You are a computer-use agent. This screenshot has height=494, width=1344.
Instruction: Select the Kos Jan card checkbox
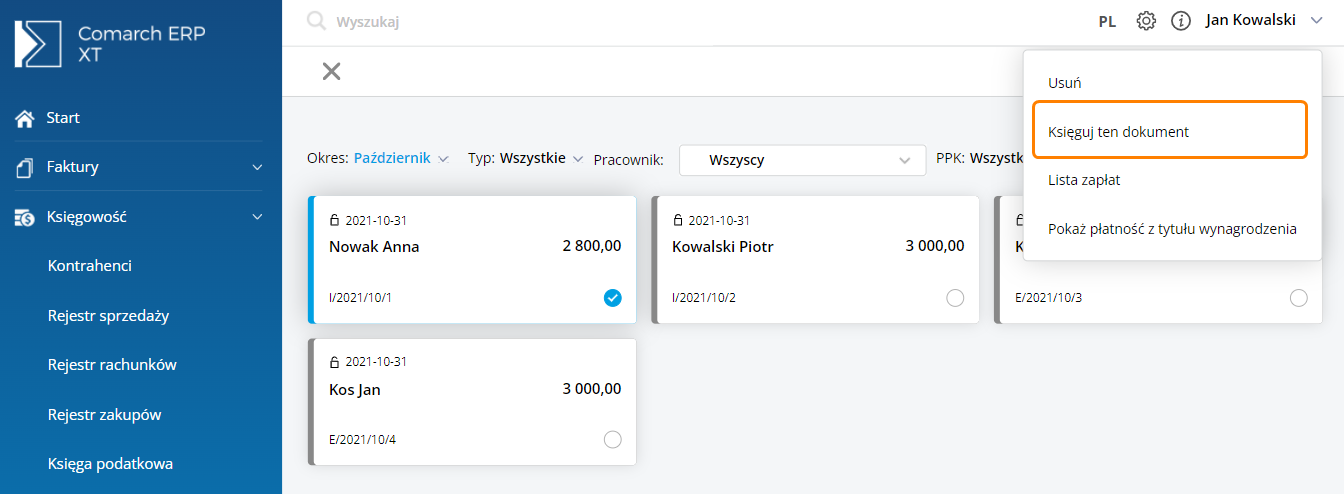(x=613, y=439)
